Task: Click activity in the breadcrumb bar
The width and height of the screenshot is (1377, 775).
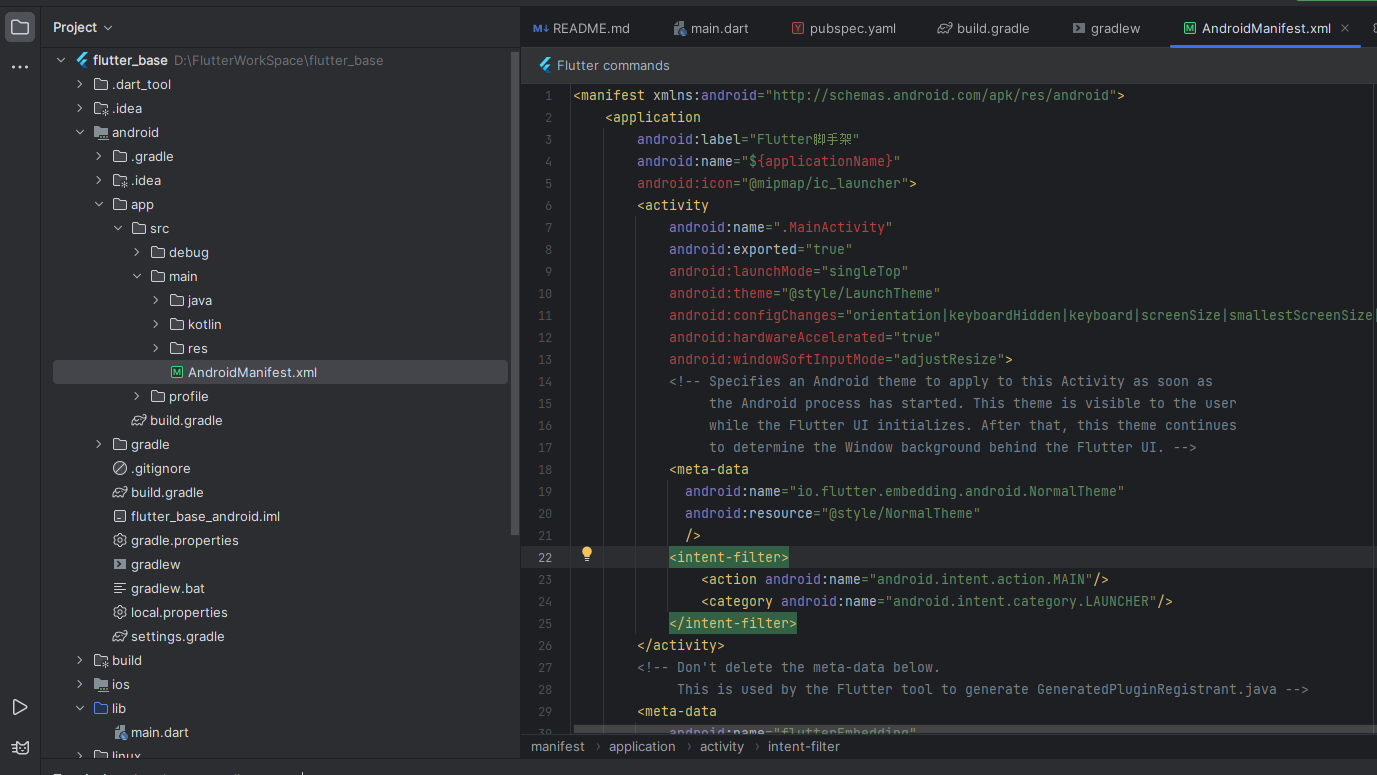Action: tap(722, 746)
